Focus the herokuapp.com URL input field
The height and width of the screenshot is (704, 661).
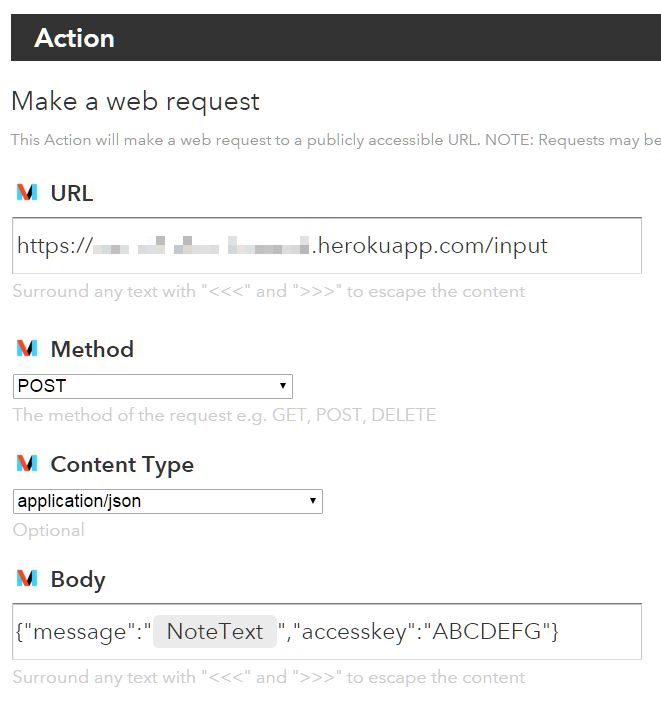(x=327, y=246)
